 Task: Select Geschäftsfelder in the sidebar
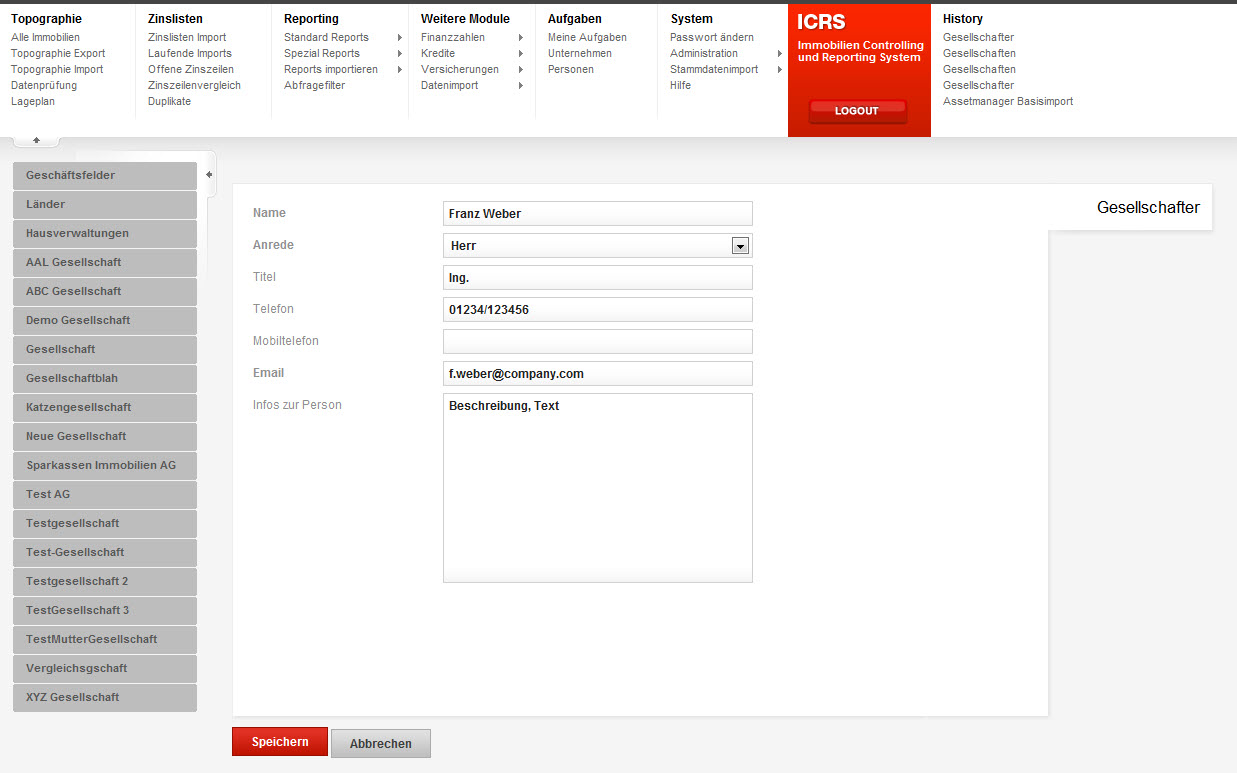105,175
